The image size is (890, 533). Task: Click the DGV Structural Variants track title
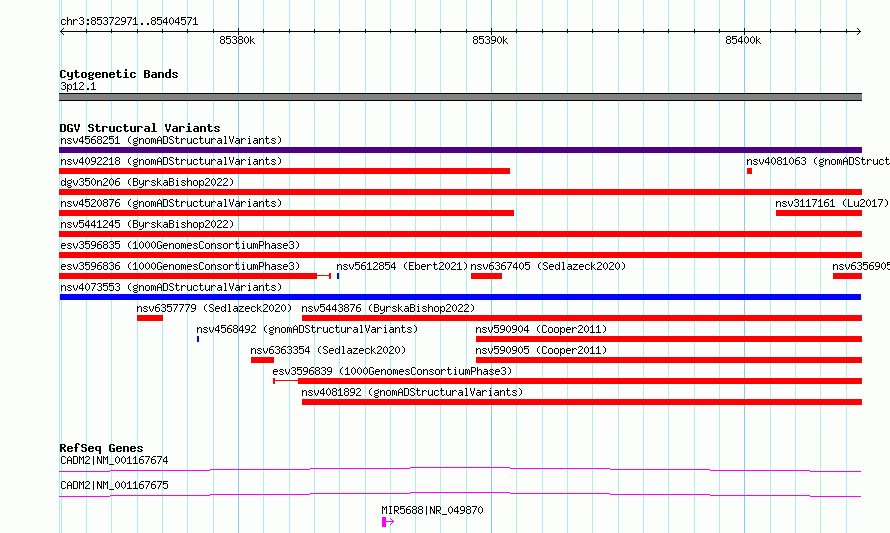coord(140,128)
